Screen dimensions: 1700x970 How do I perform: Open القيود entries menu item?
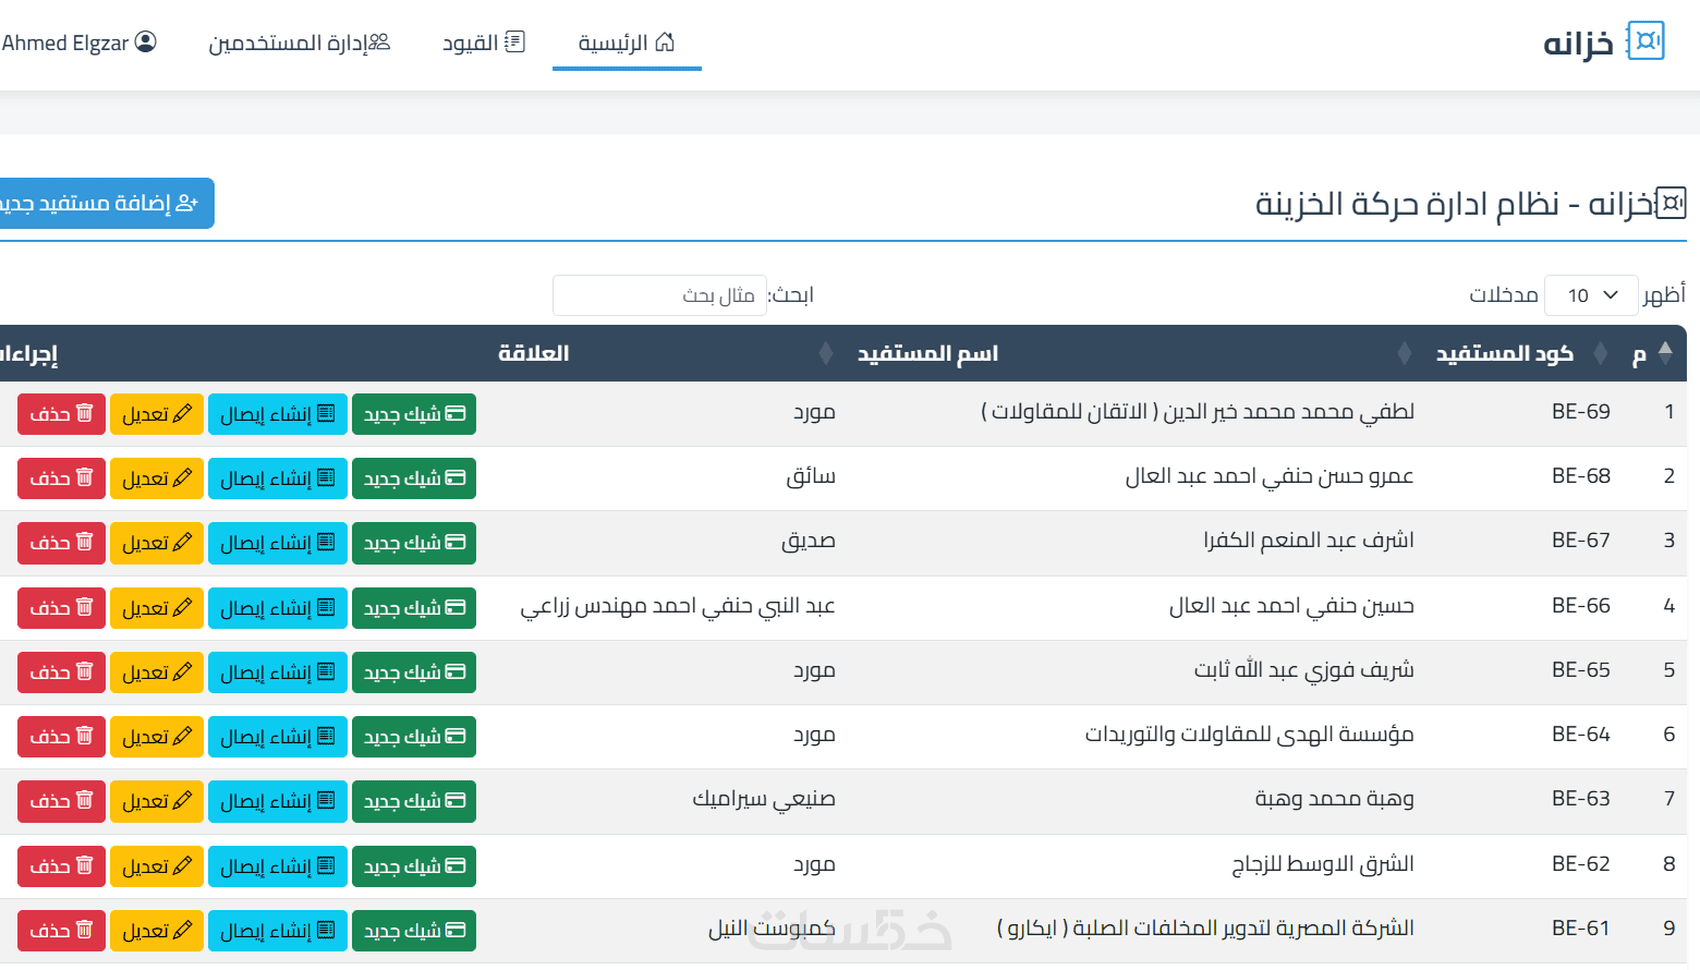[484, 43]
